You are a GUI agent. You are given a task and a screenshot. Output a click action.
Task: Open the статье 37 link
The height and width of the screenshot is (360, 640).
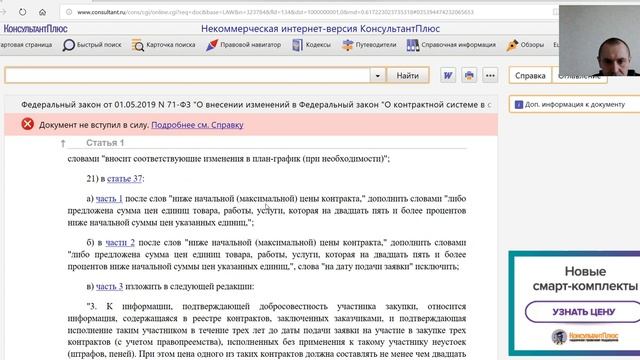124,179
